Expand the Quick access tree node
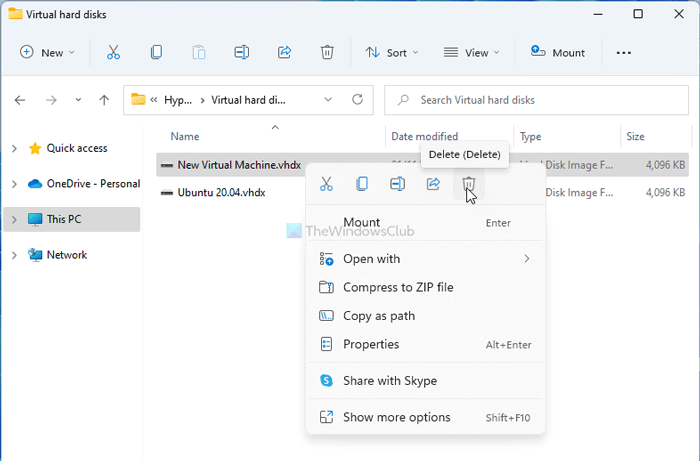The image size is (700, 461). tap(14, 148)
